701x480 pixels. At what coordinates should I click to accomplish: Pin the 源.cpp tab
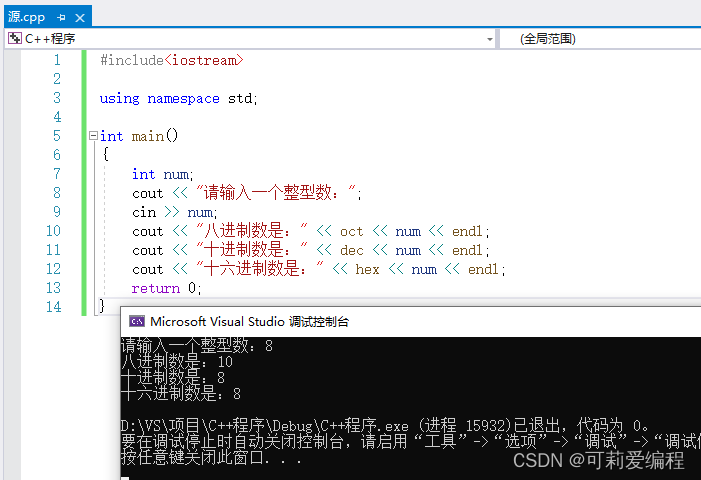pos(61,18)
